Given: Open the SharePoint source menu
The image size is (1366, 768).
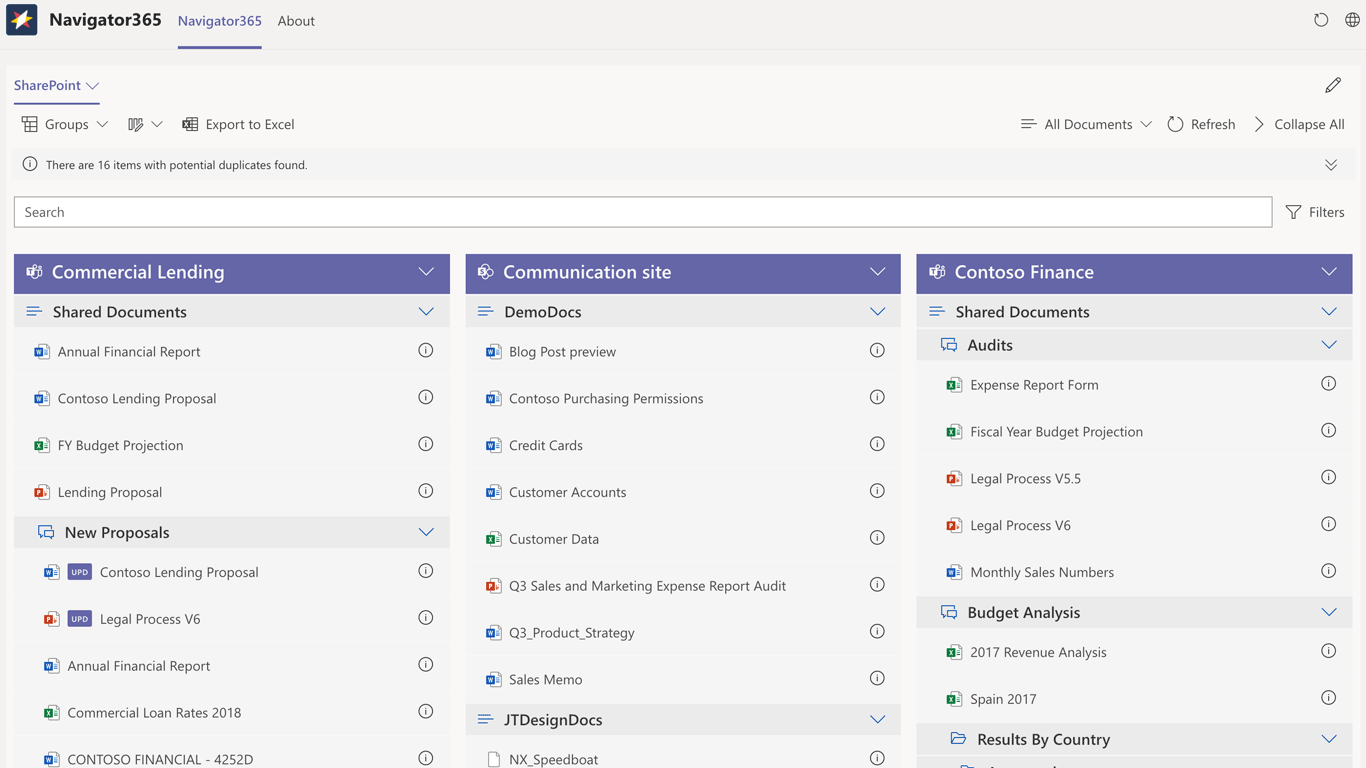Looking at the screenshot, I should pos(56,86).
